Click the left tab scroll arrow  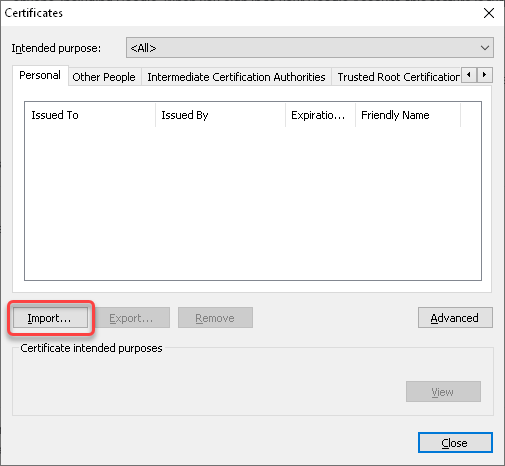[x=469, y=75]
